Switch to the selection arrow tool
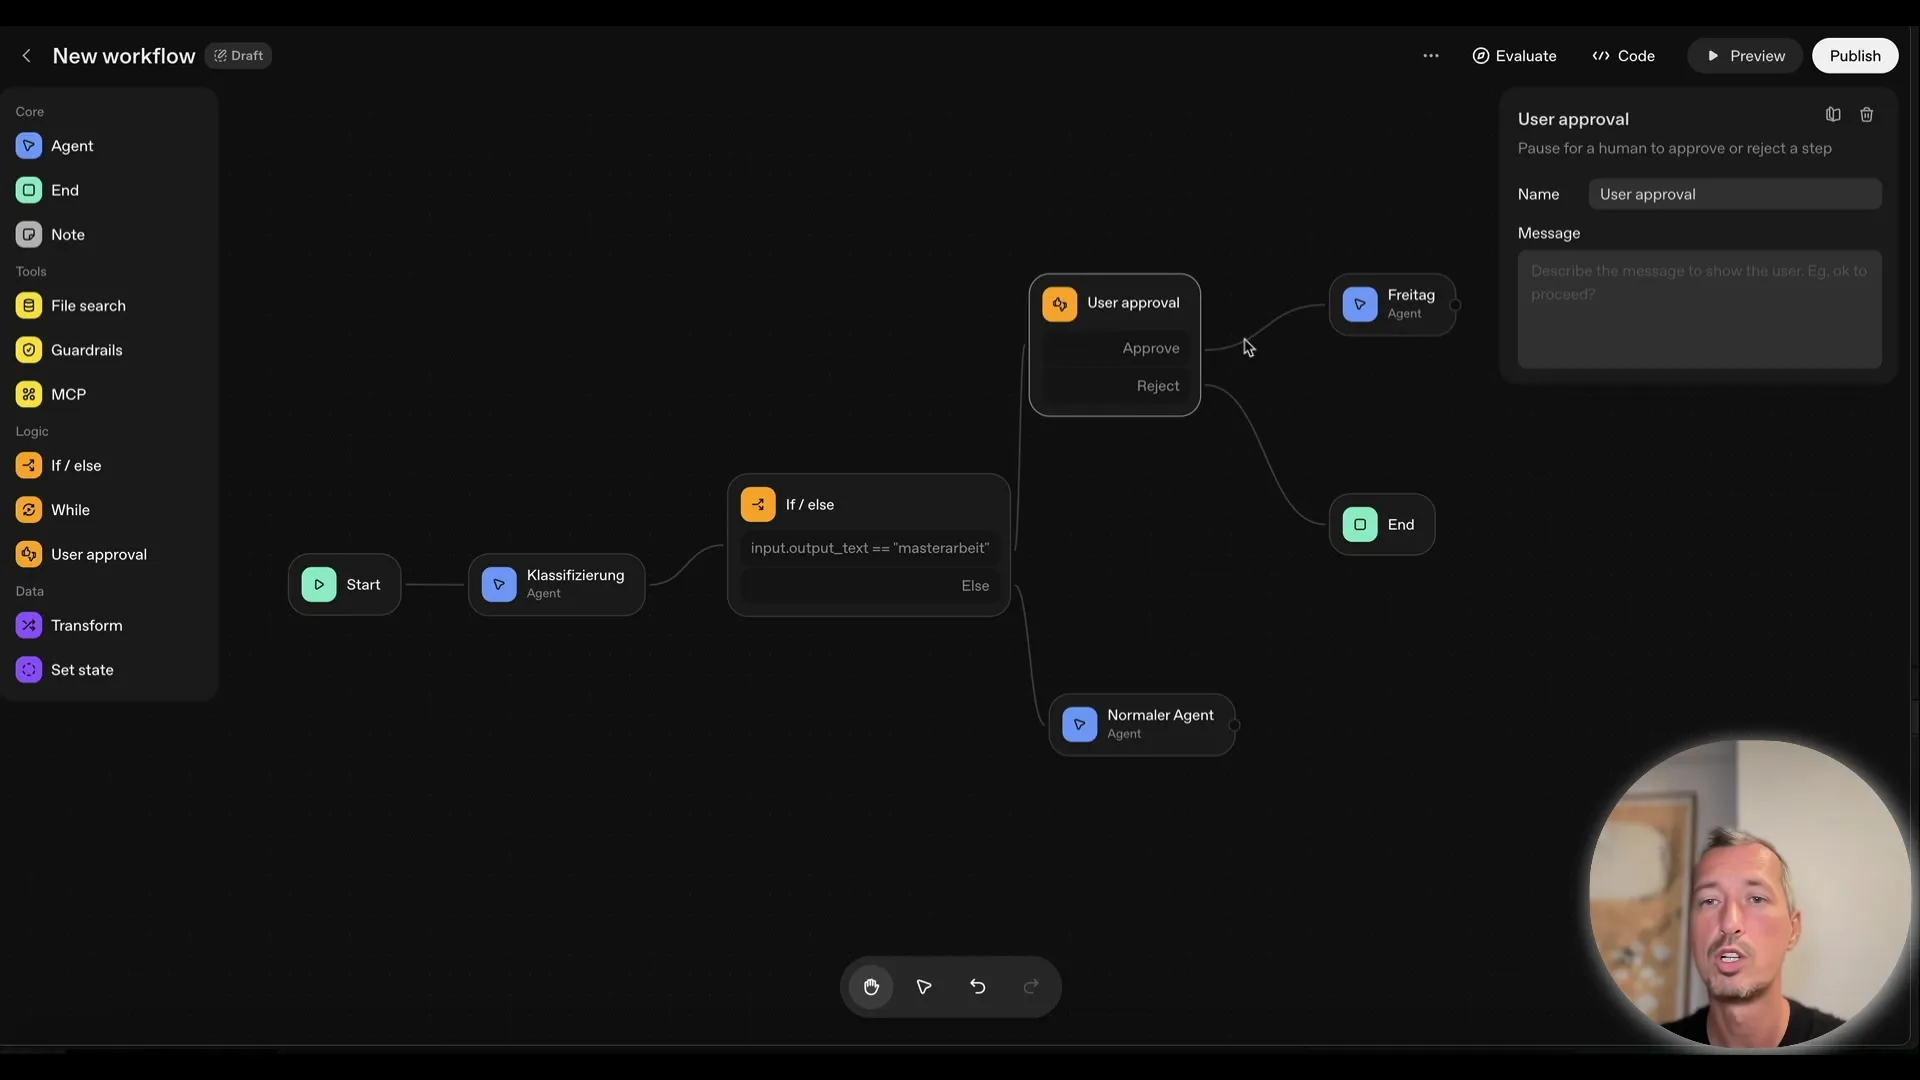The image size is (1920, 1080). pos(923,986)
